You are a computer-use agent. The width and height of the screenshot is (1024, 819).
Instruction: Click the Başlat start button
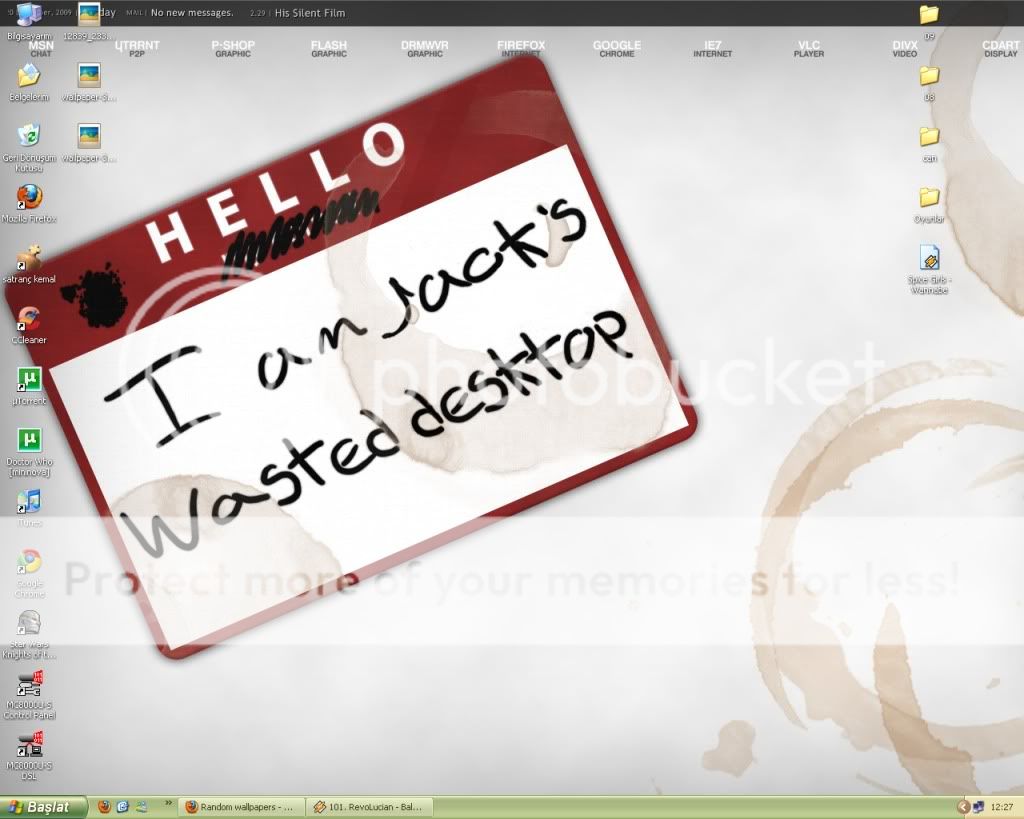(40, 806)
